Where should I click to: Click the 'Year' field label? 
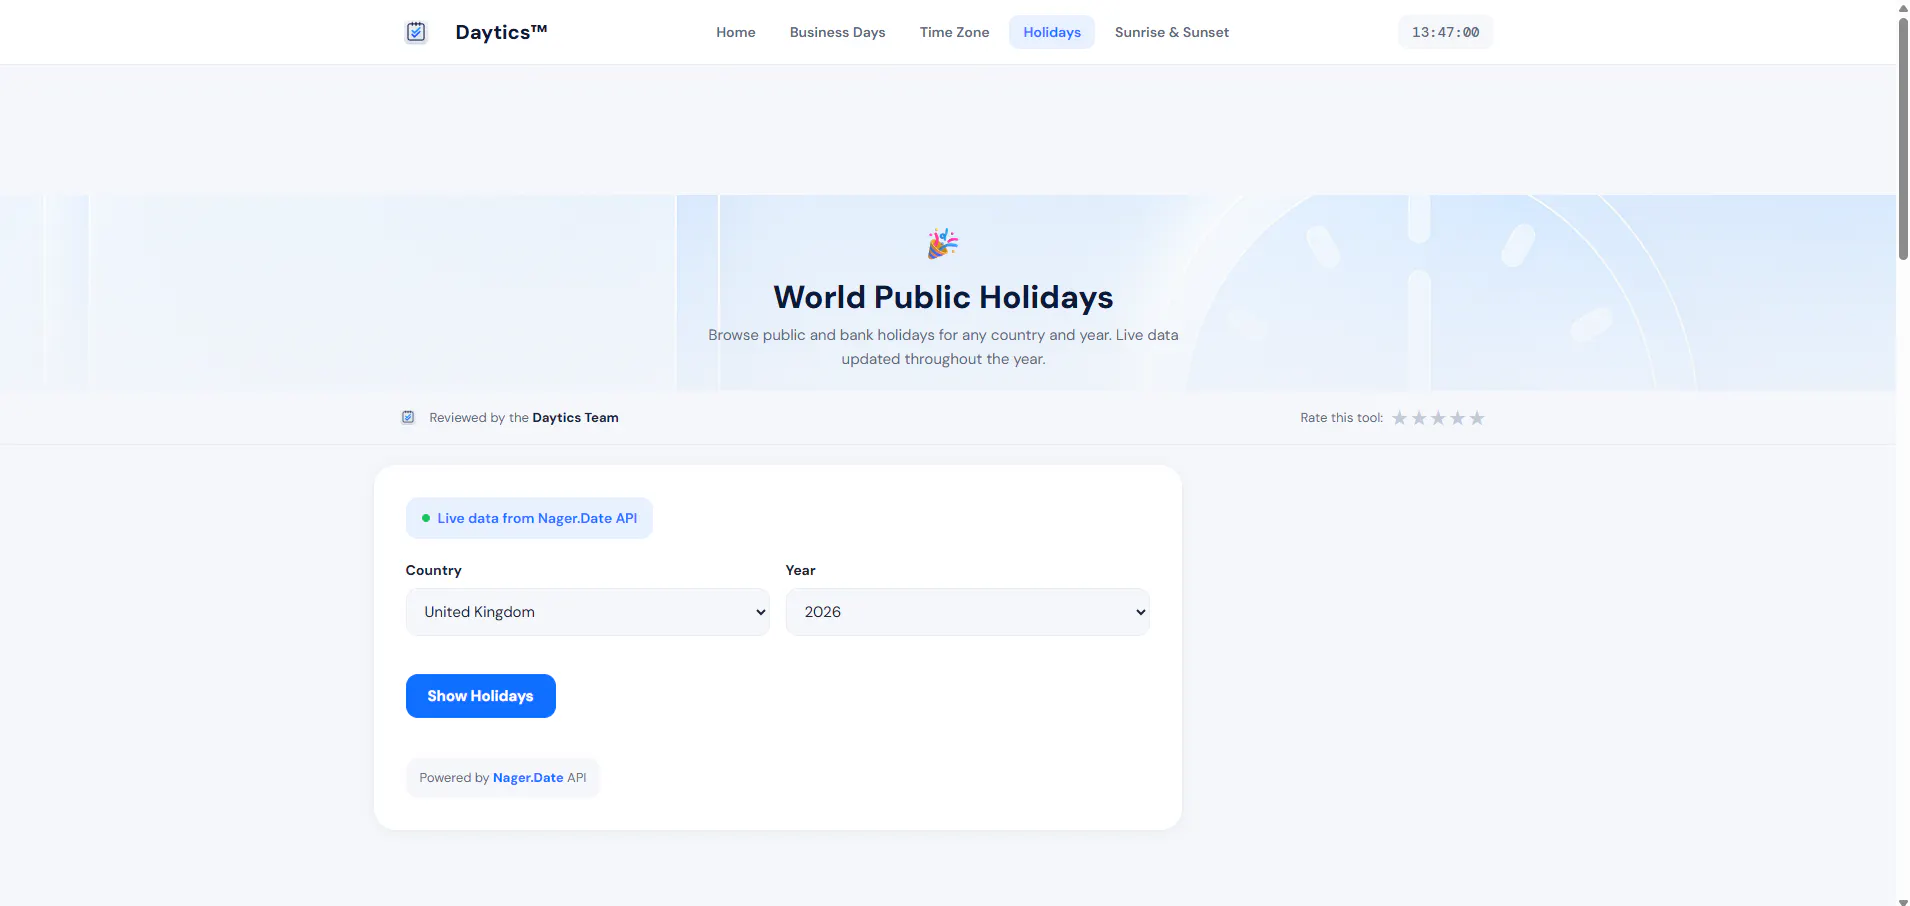pos(800,570)
